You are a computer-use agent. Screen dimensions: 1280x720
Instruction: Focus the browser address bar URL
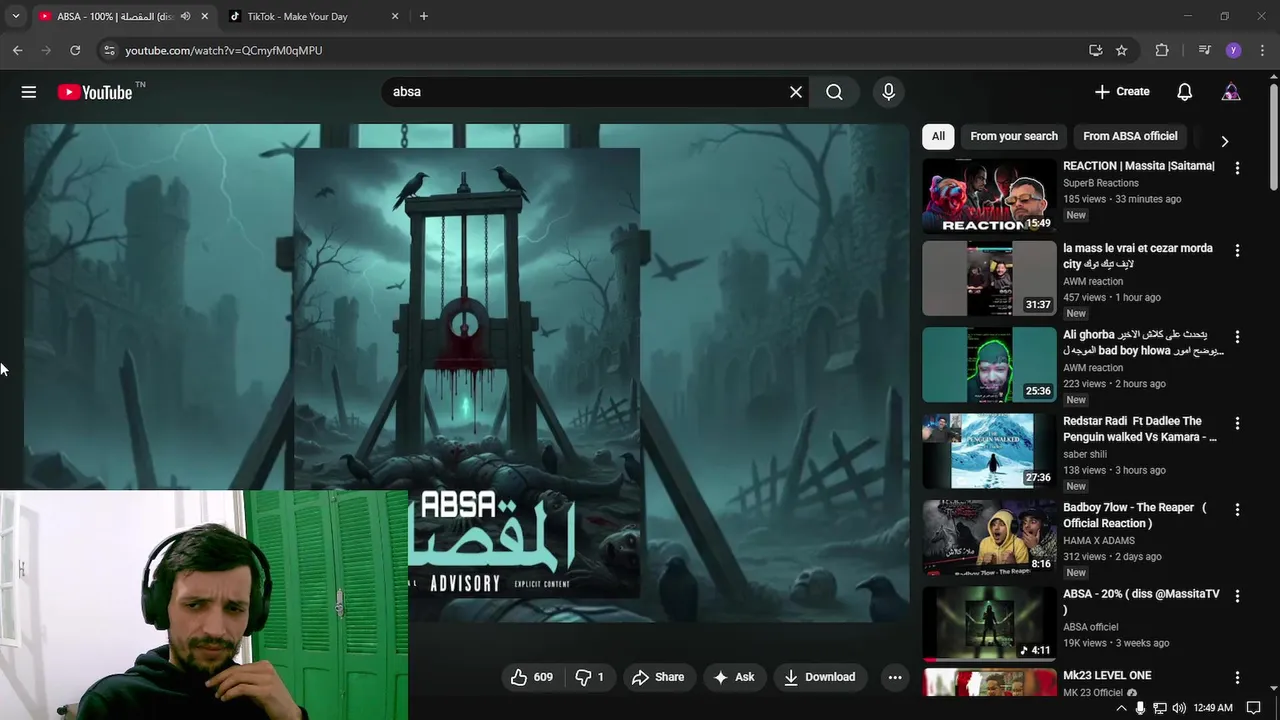click(x=224, y=50)
